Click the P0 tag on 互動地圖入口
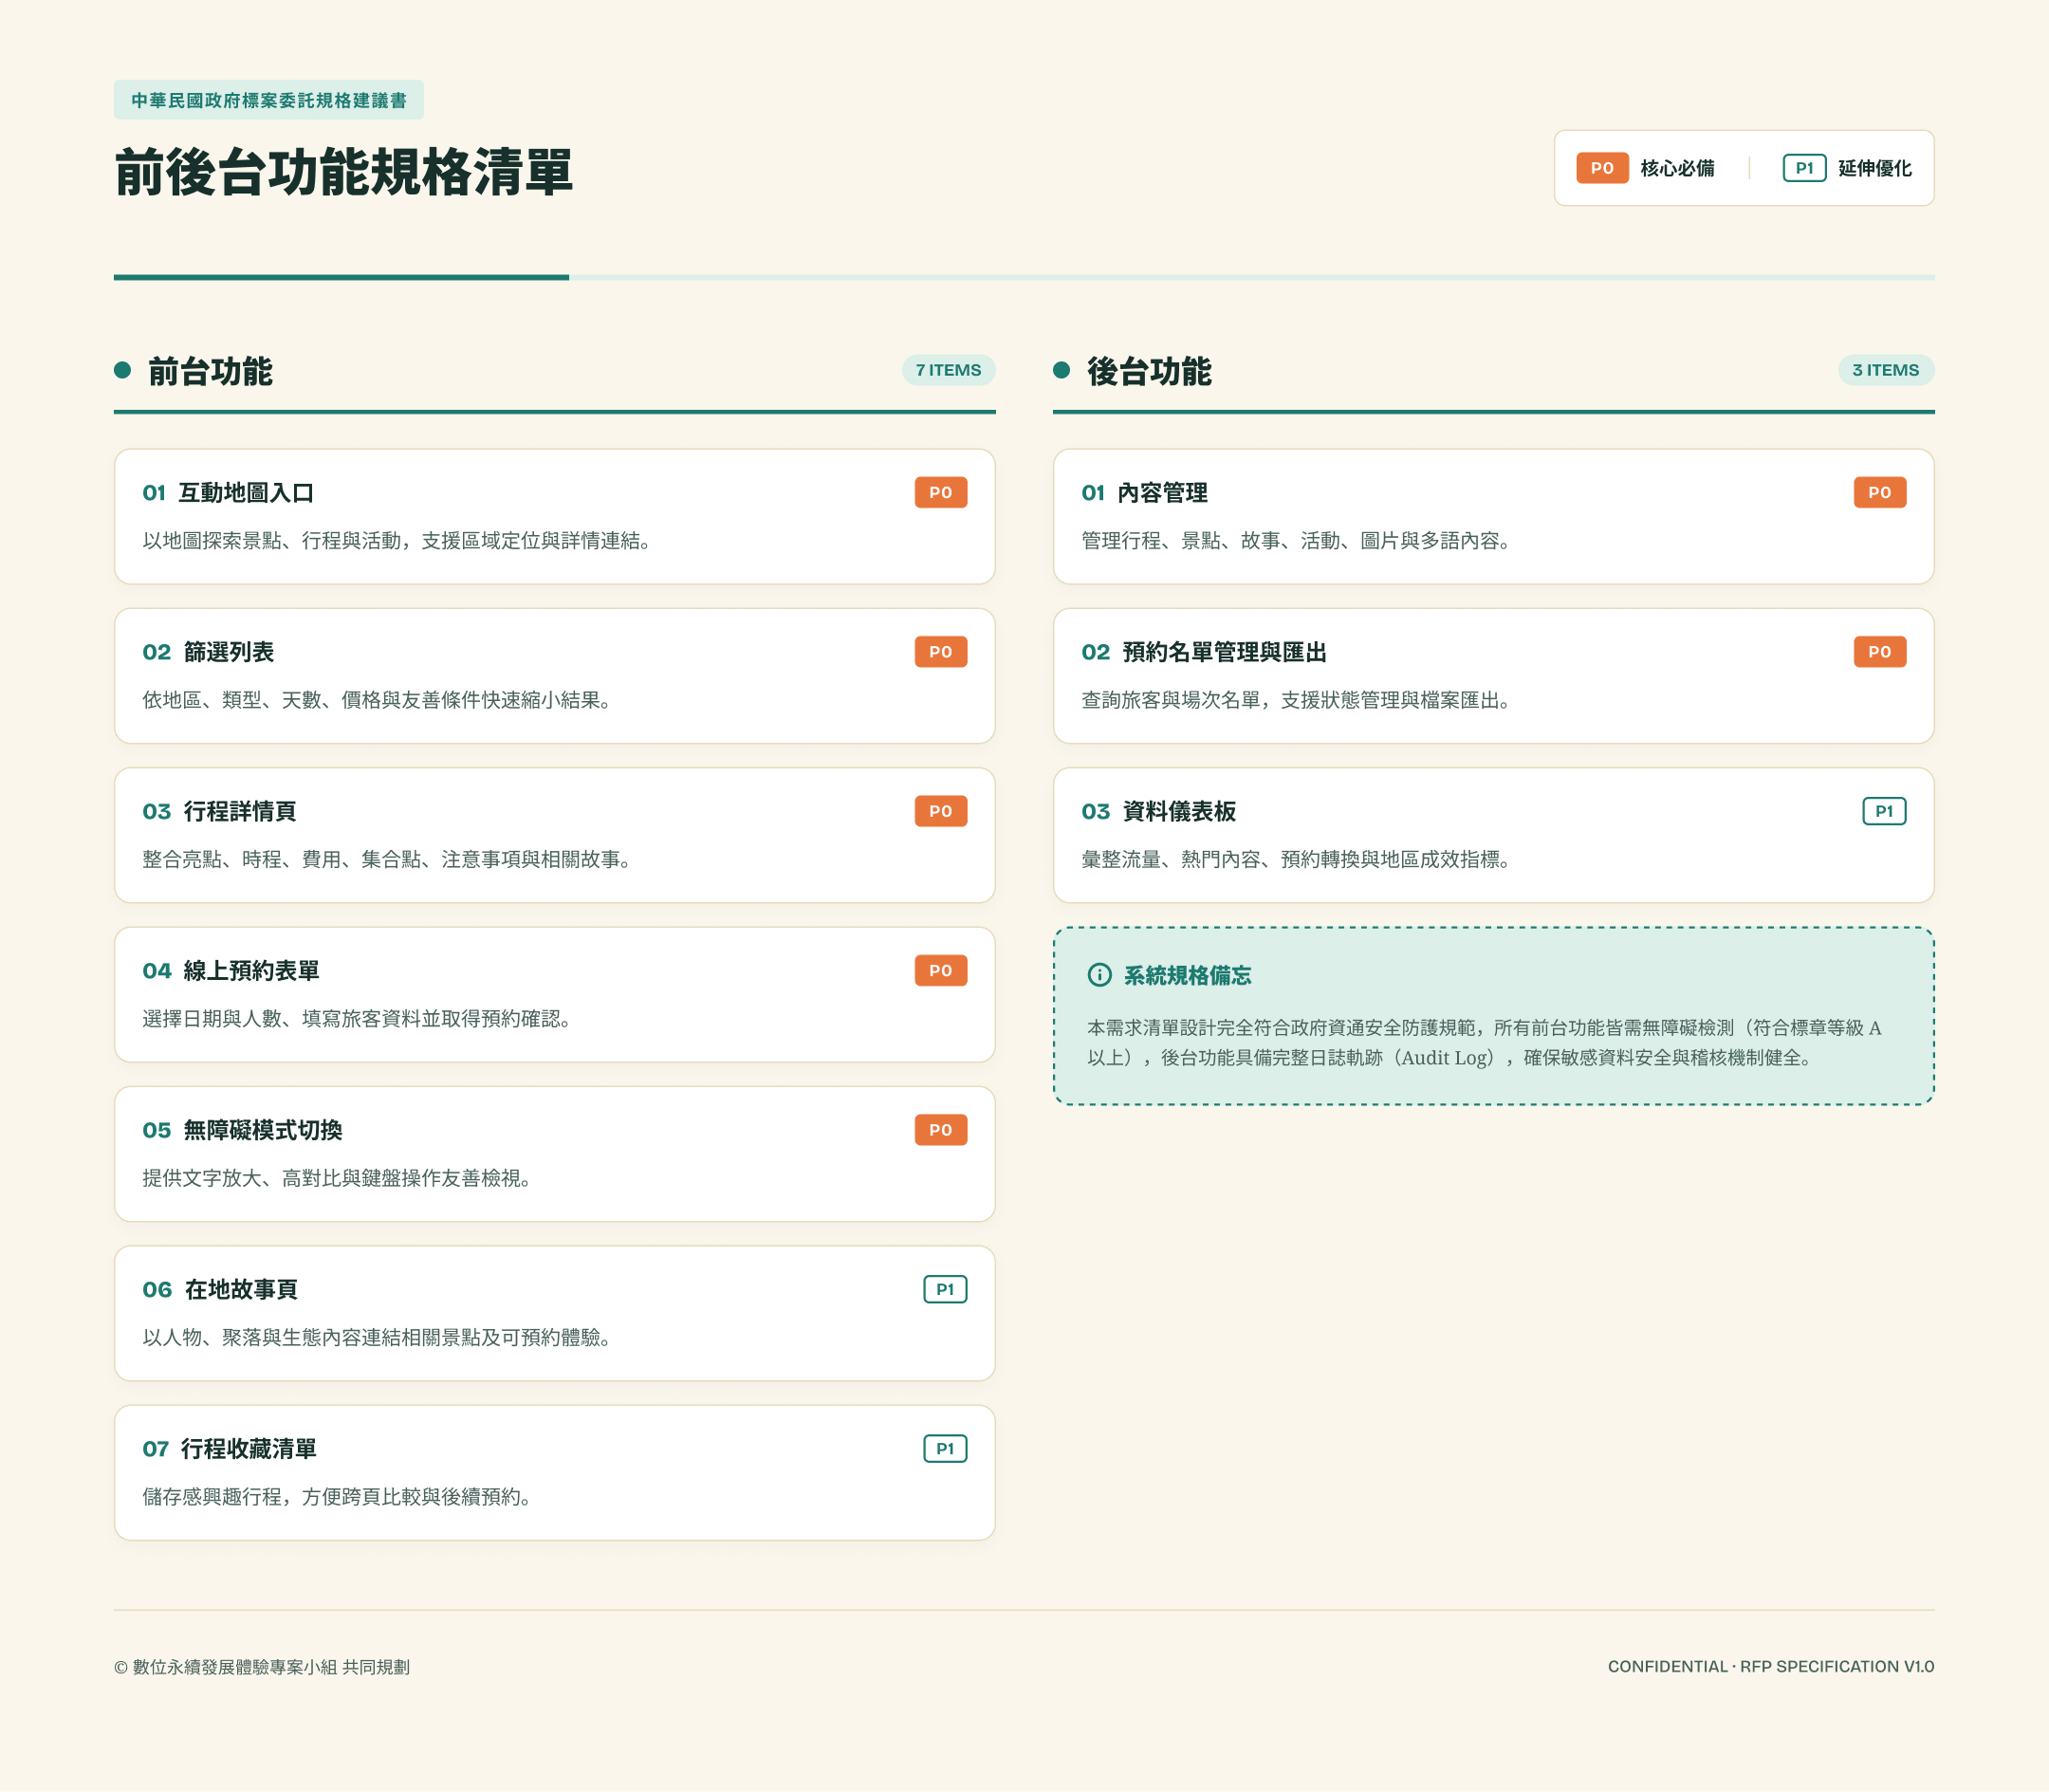 [940, 492]
